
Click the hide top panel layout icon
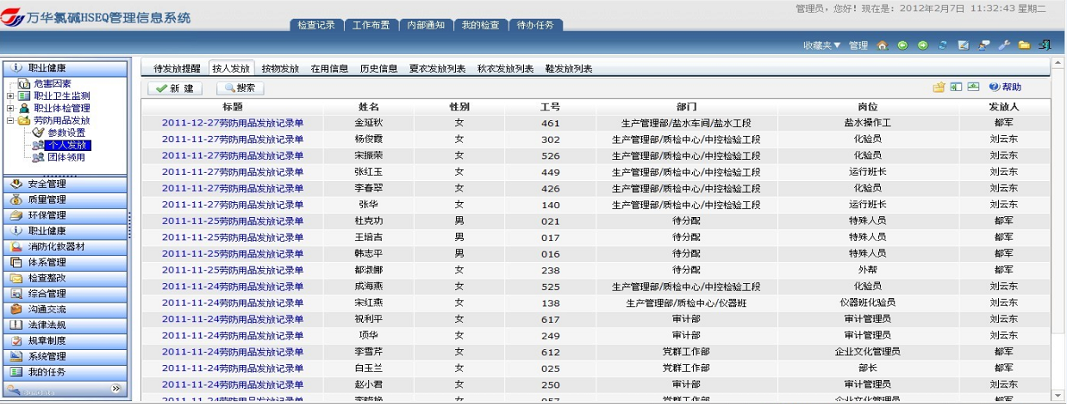pos(974,87)
